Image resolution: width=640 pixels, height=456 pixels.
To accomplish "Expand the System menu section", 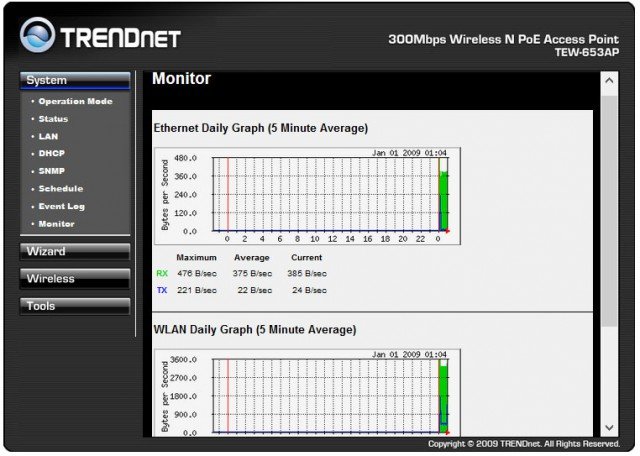I will click(74, 80).
